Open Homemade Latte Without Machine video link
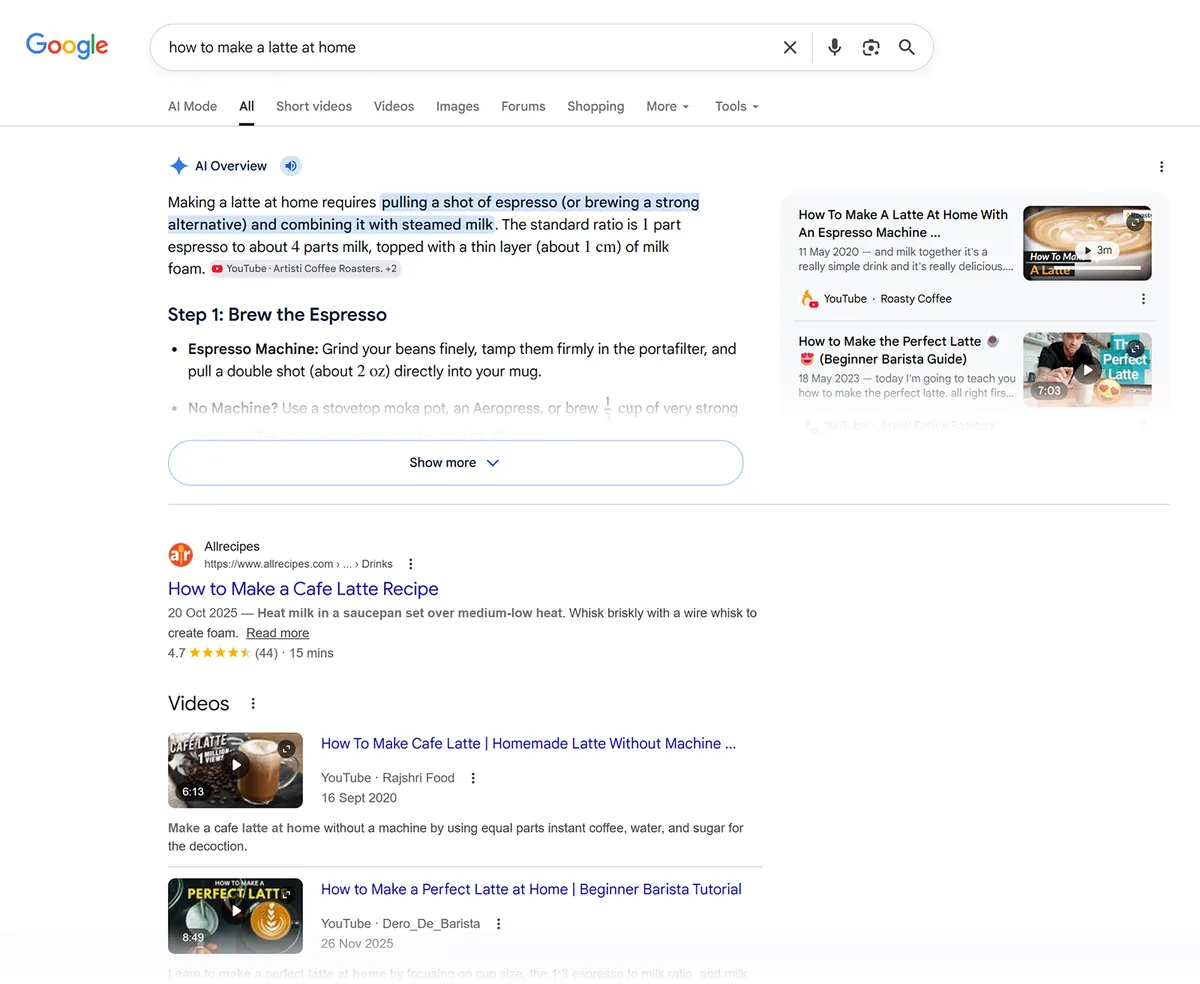This screenshot has height=984, width=1200. point(528,744)
